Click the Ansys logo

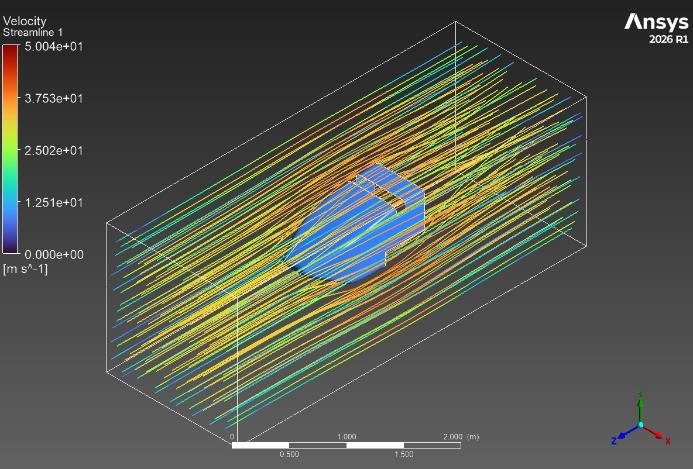pos(656,22)
